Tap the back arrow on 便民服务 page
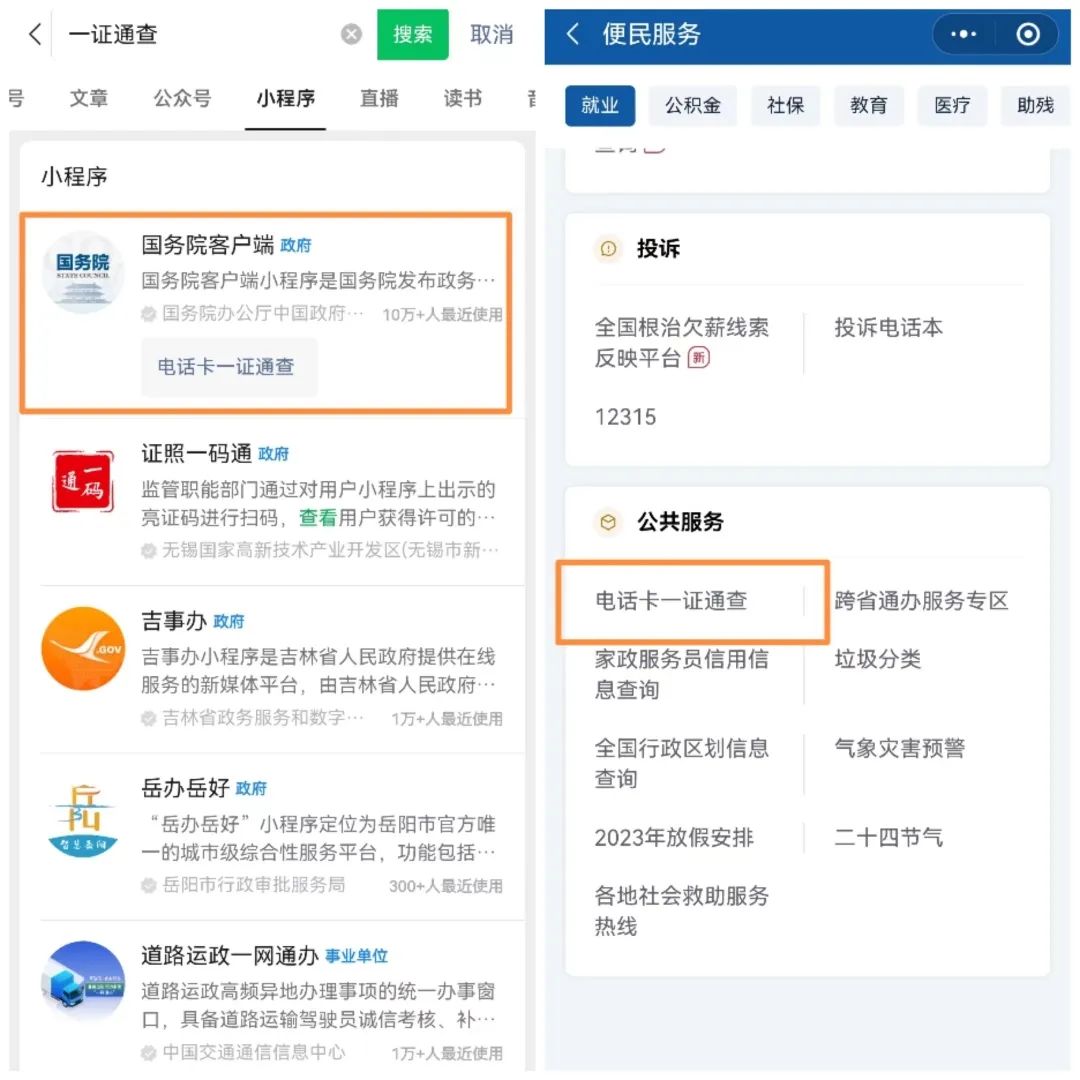Image resolution: width=1080 pixels, height=1080 pixels. [570, 33]
